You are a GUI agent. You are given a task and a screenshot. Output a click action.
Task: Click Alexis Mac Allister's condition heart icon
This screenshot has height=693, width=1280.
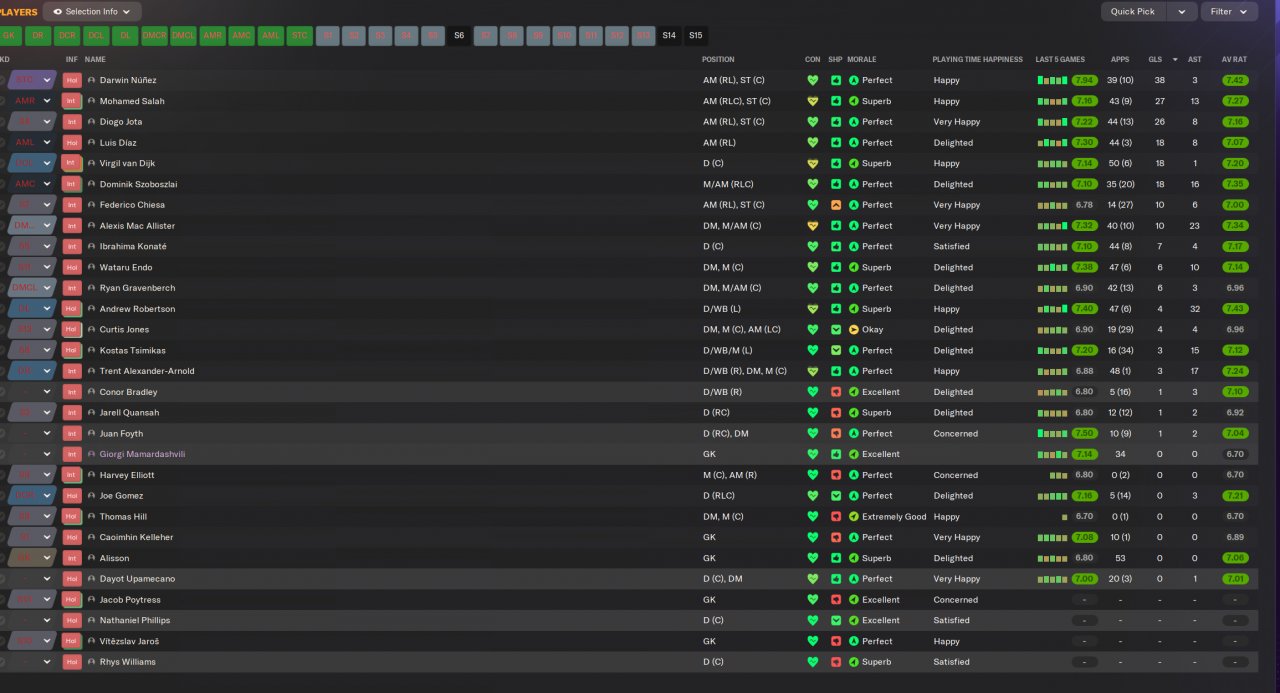click(x=812, y=226)
